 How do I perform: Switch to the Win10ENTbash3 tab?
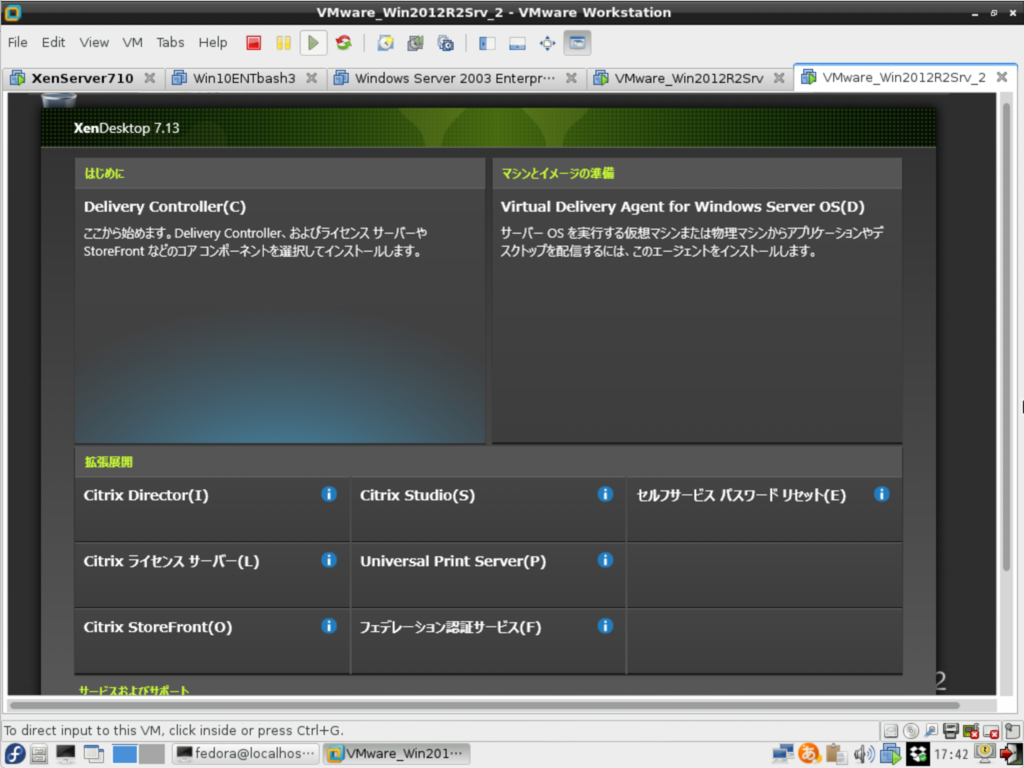pos(244,78)
